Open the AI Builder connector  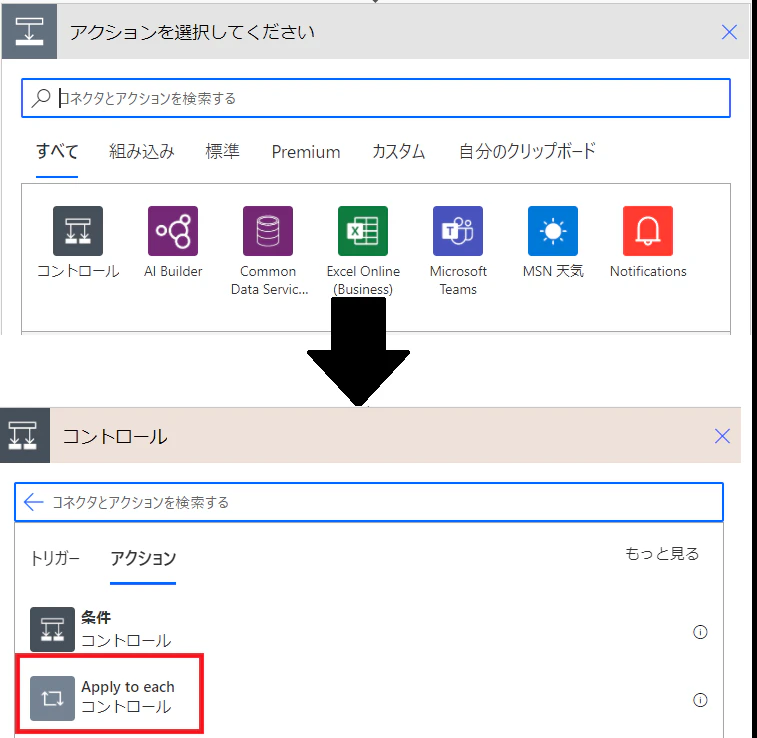(x=173, y=231)
